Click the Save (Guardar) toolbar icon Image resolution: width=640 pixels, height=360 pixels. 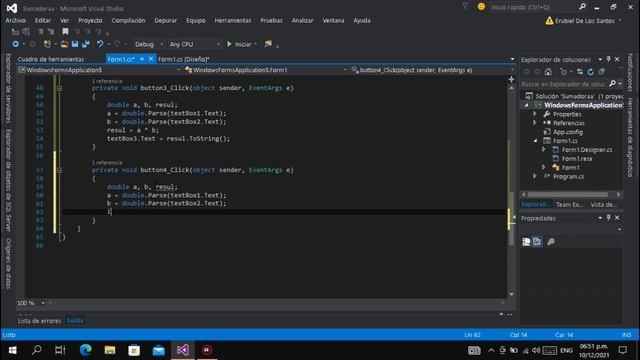(x=75, y=44)
